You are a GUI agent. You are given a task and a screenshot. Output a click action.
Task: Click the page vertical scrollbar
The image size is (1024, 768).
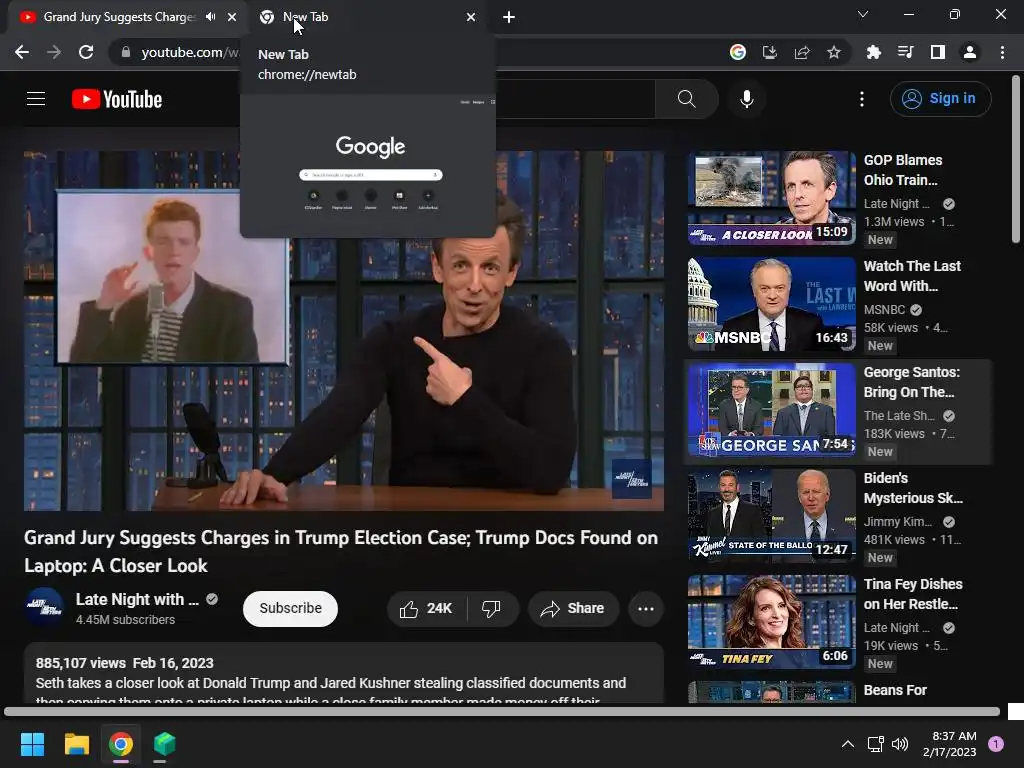pos(1016,159)
